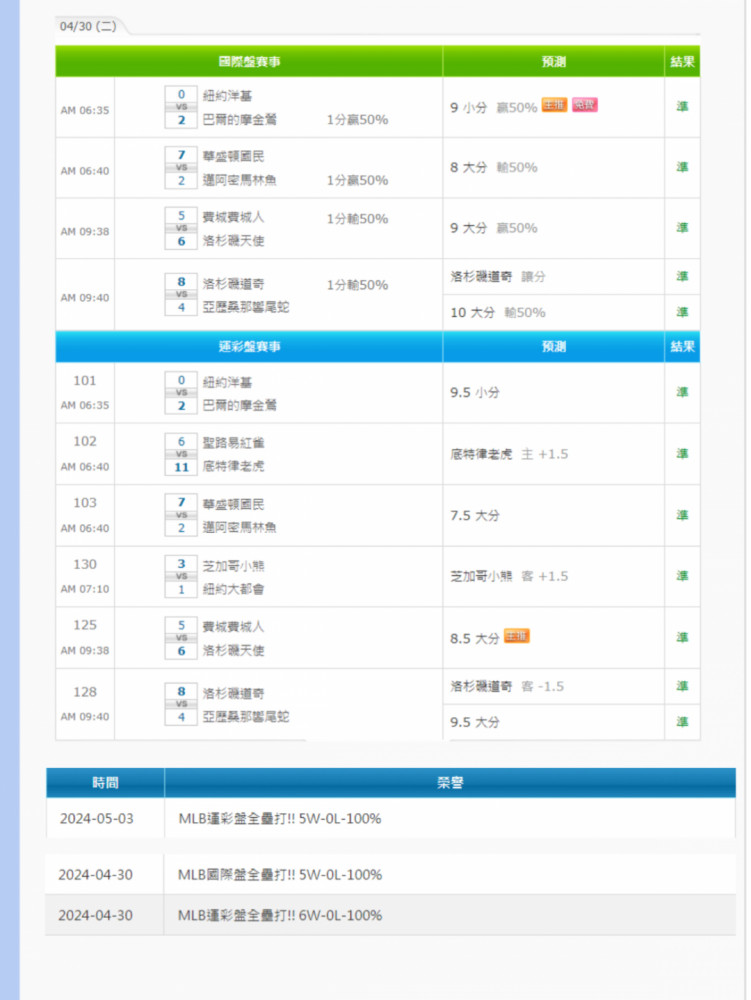Click the 預測 header in the blue bar
751x1000 pixels.
553,346
